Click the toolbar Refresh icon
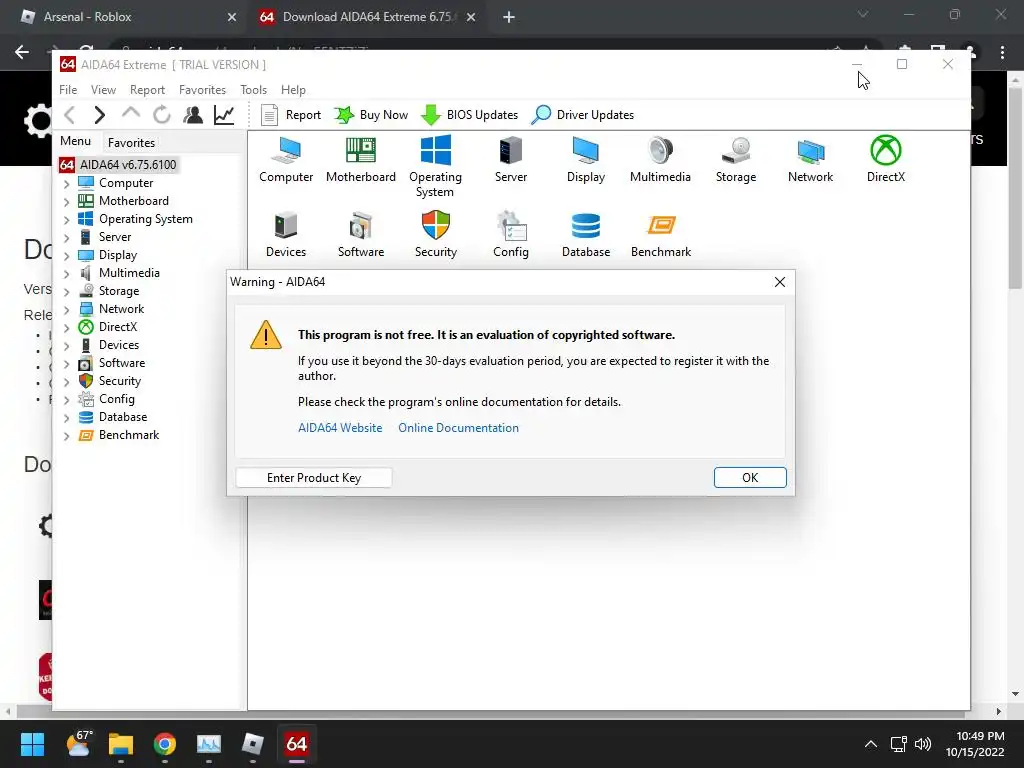The image size is (1024, 768). pos(162,115)
